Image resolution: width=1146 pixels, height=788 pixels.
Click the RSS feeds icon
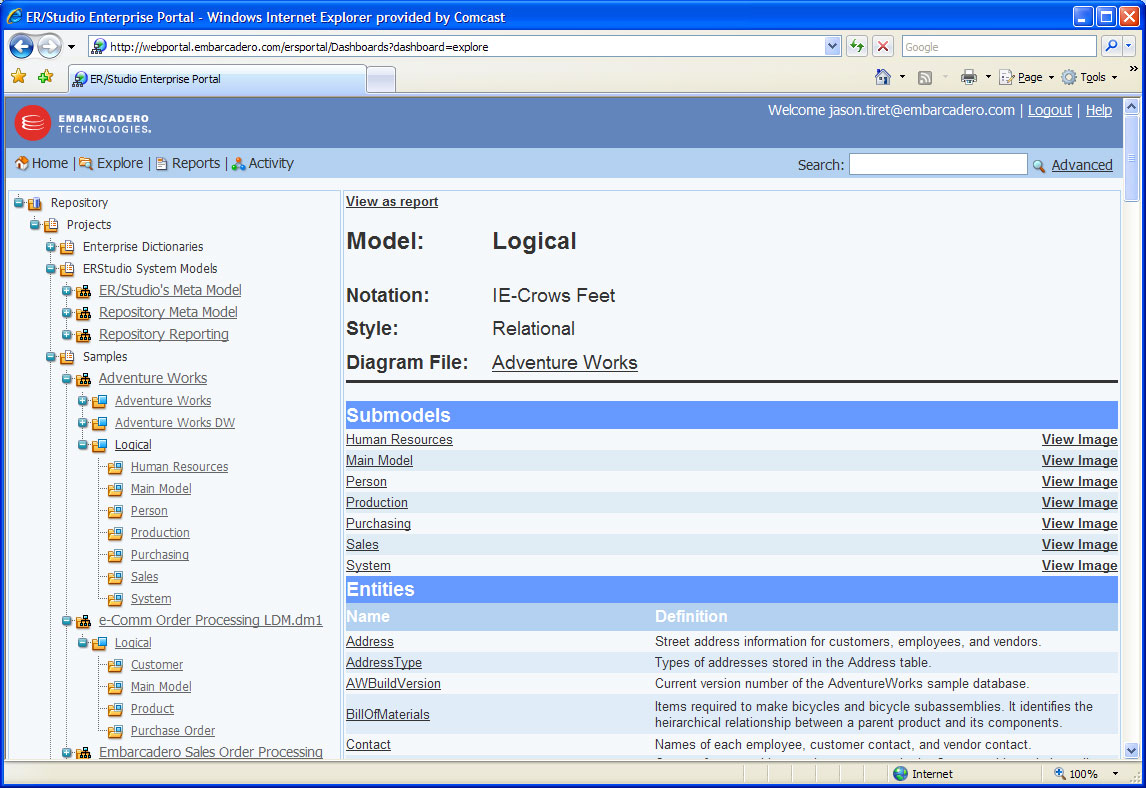pos(925,77)
